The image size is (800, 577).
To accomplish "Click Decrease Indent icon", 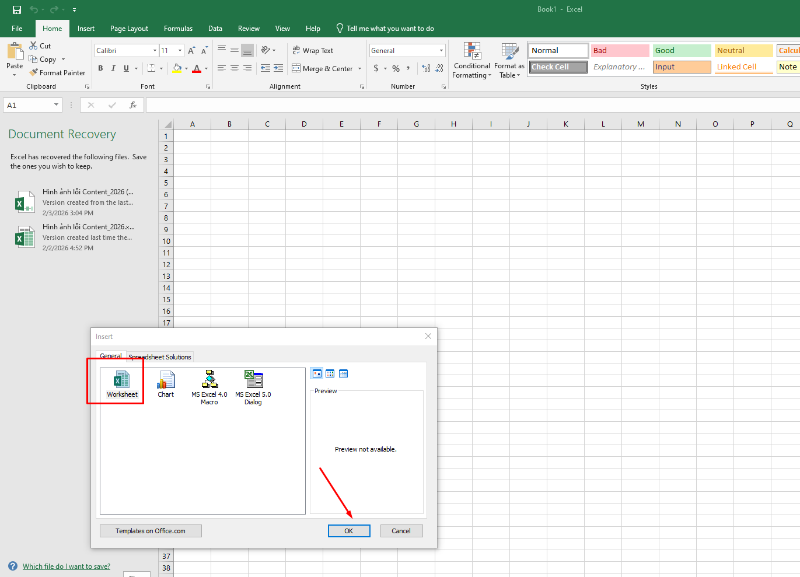I will coord(265,68).
